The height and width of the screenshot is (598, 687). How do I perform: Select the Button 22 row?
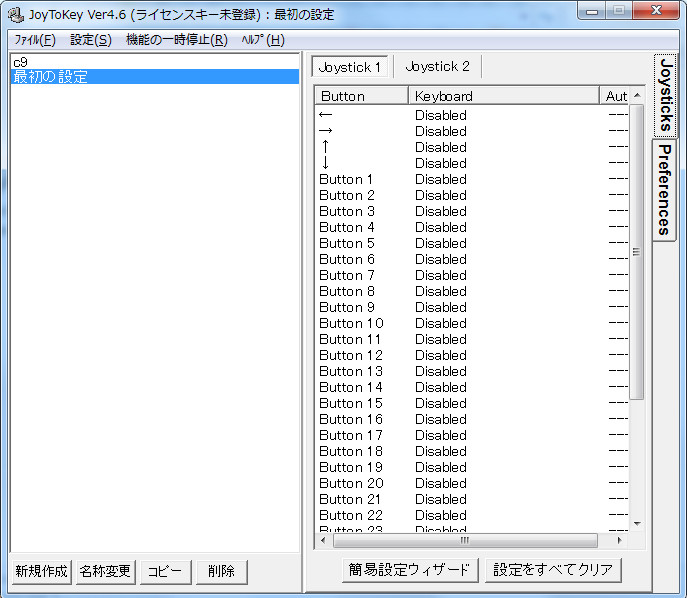pos(472,515)
